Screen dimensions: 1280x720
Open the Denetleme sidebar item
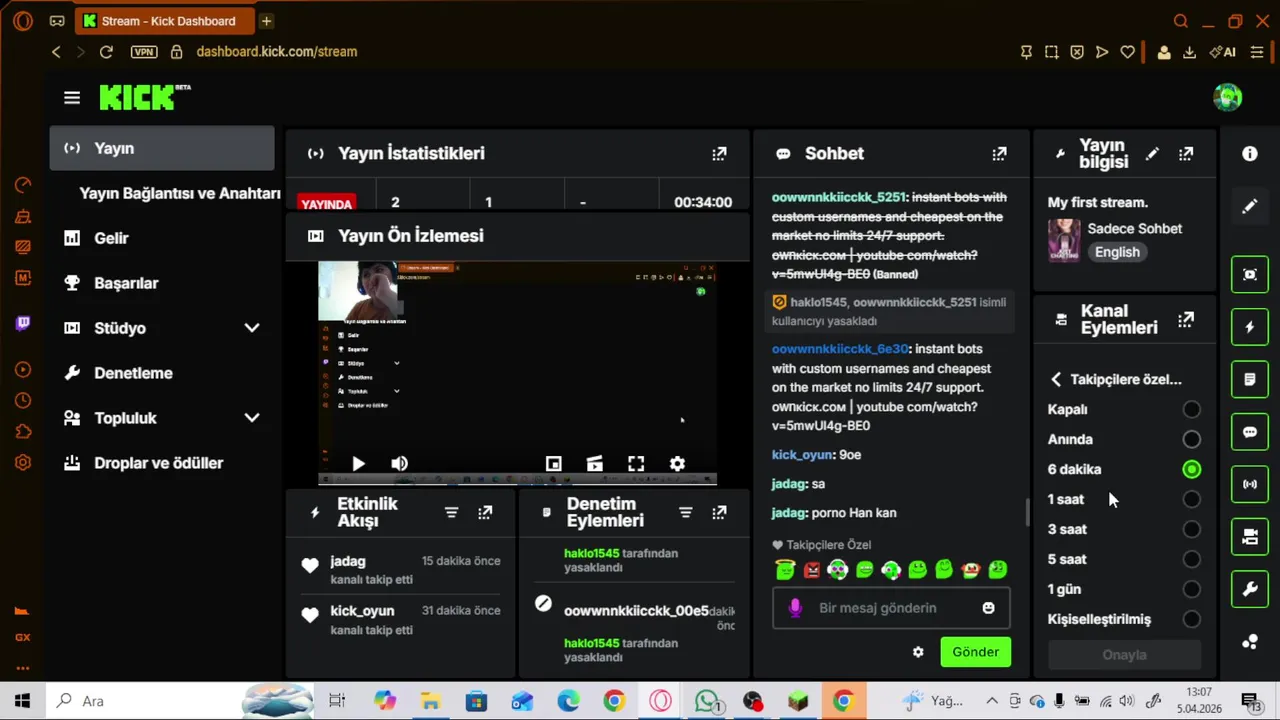click(x=162, y=373)
